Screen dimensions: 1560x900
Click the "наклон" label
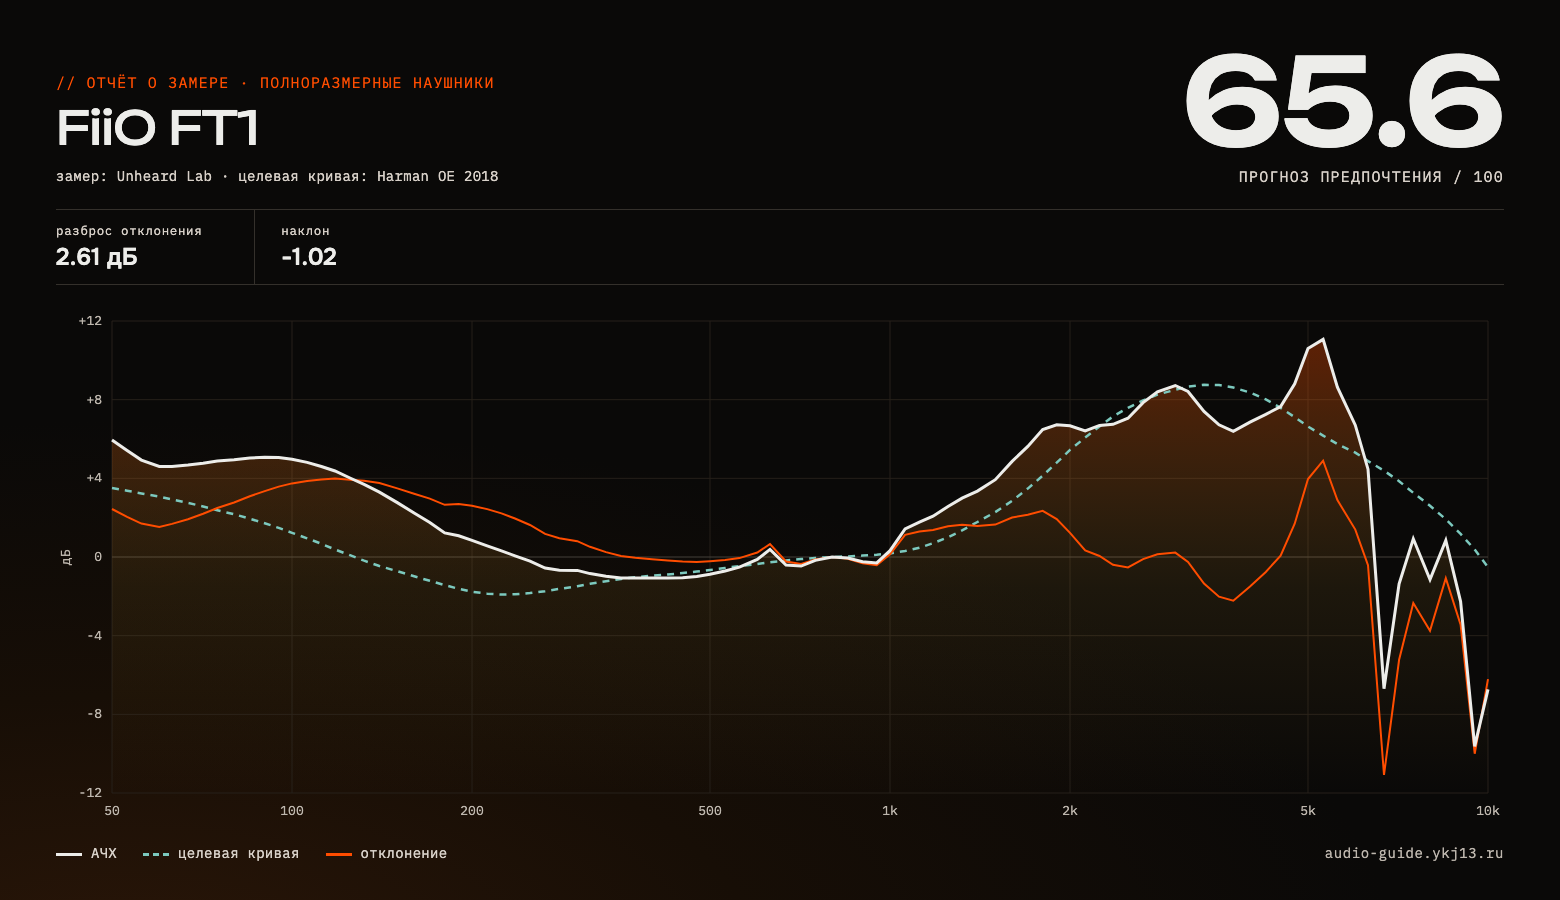305,231
